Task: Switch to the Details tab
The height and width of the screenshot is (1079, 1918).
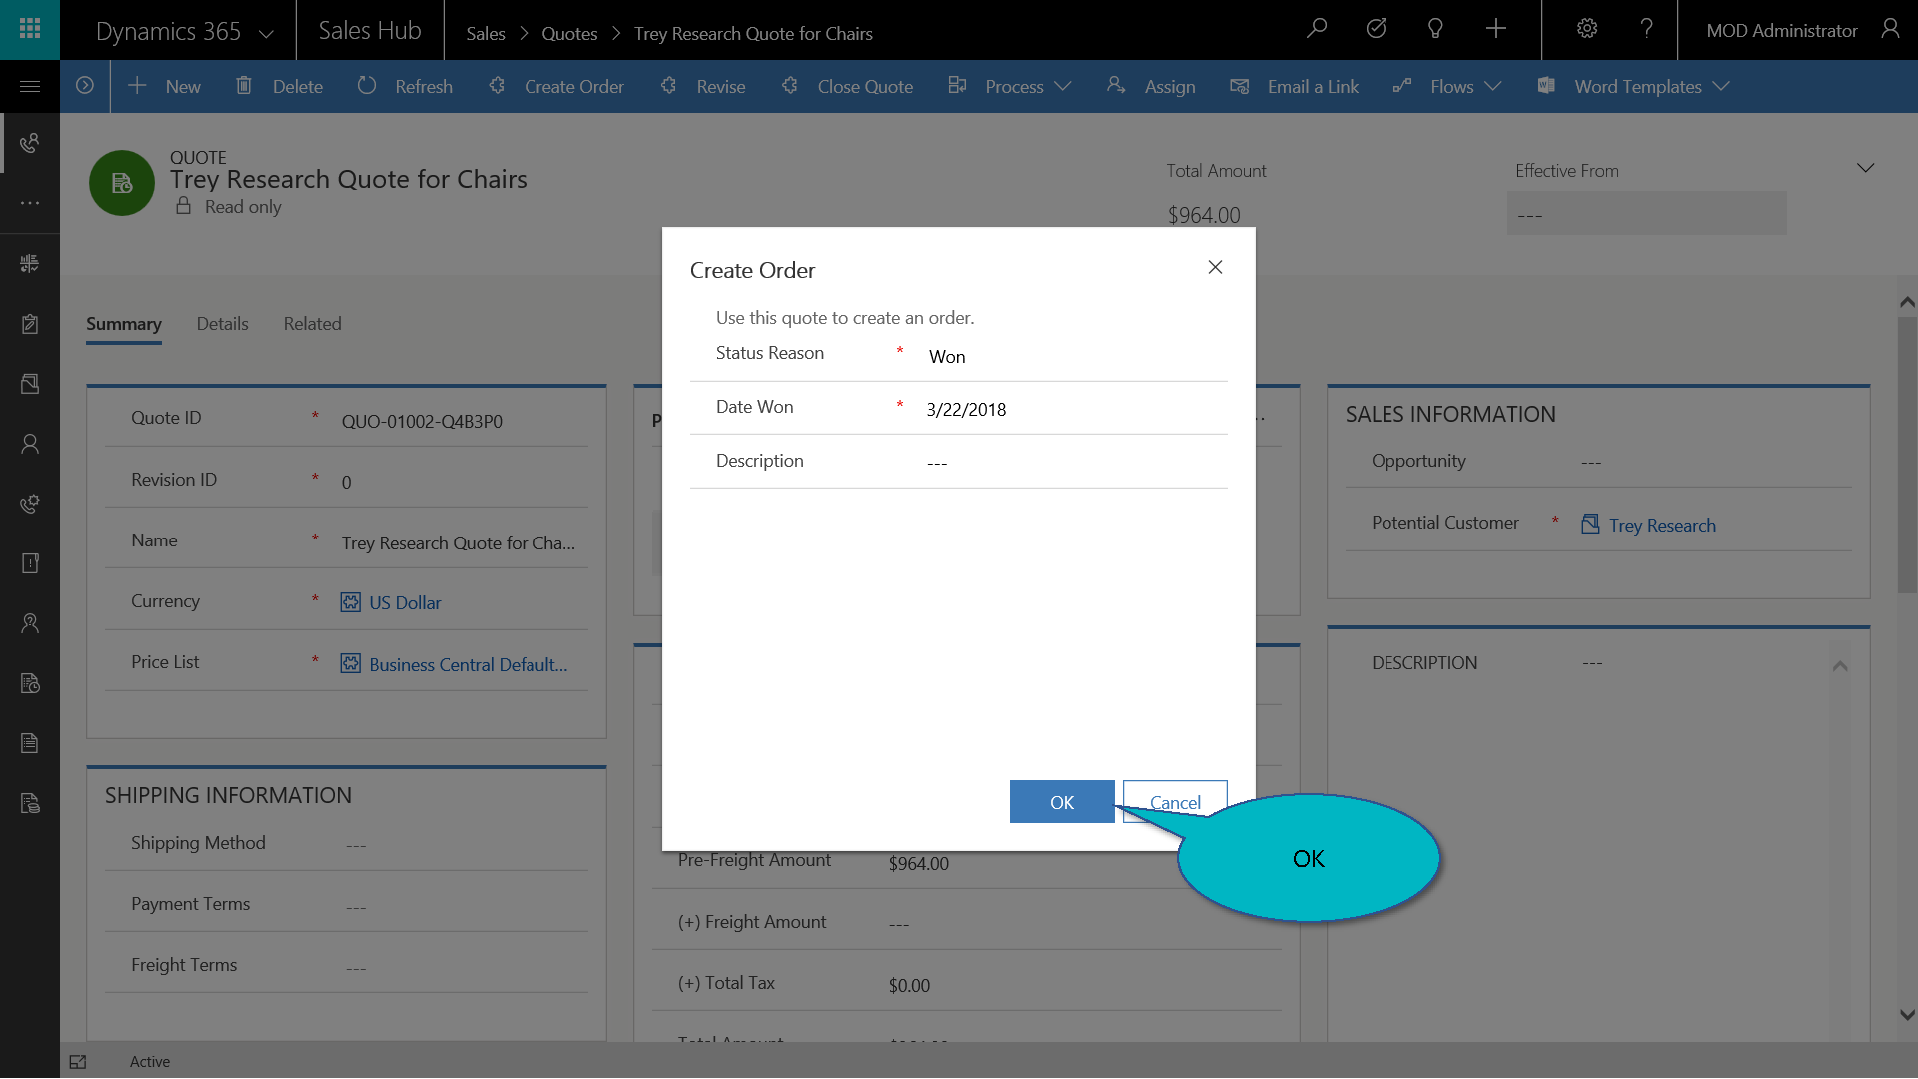Action: 222,324
